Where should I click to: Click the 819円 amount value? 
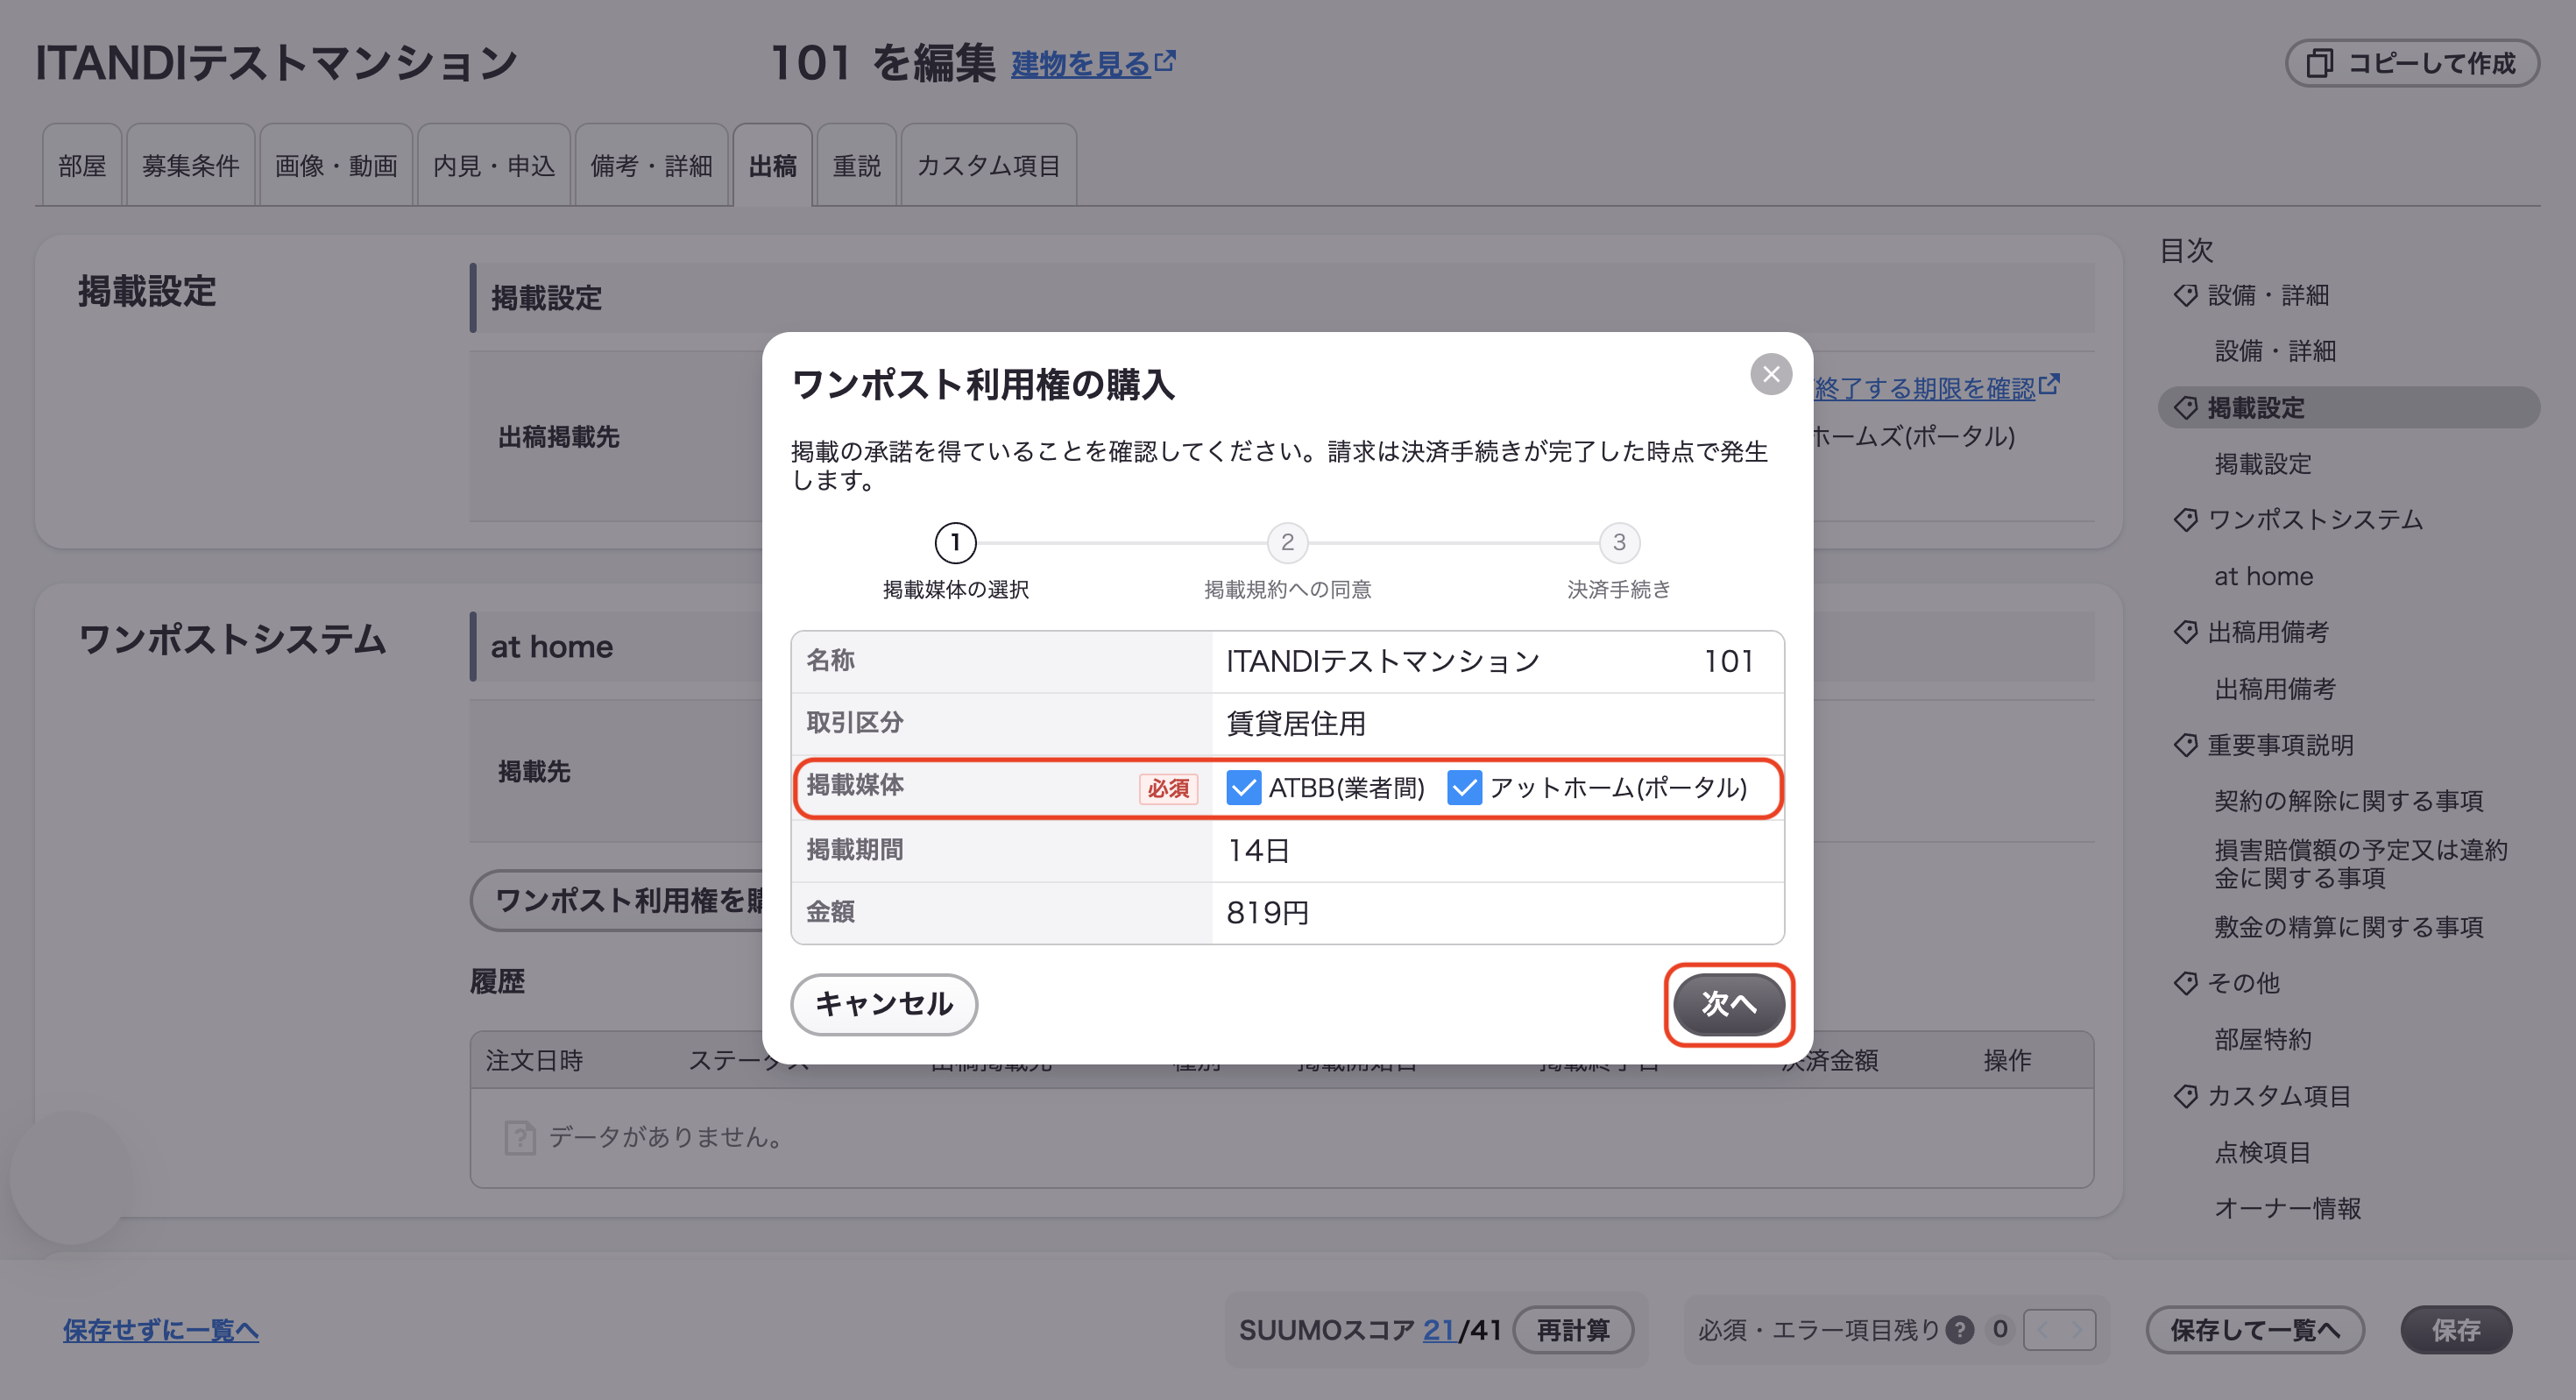click(x=1267, y=913)
